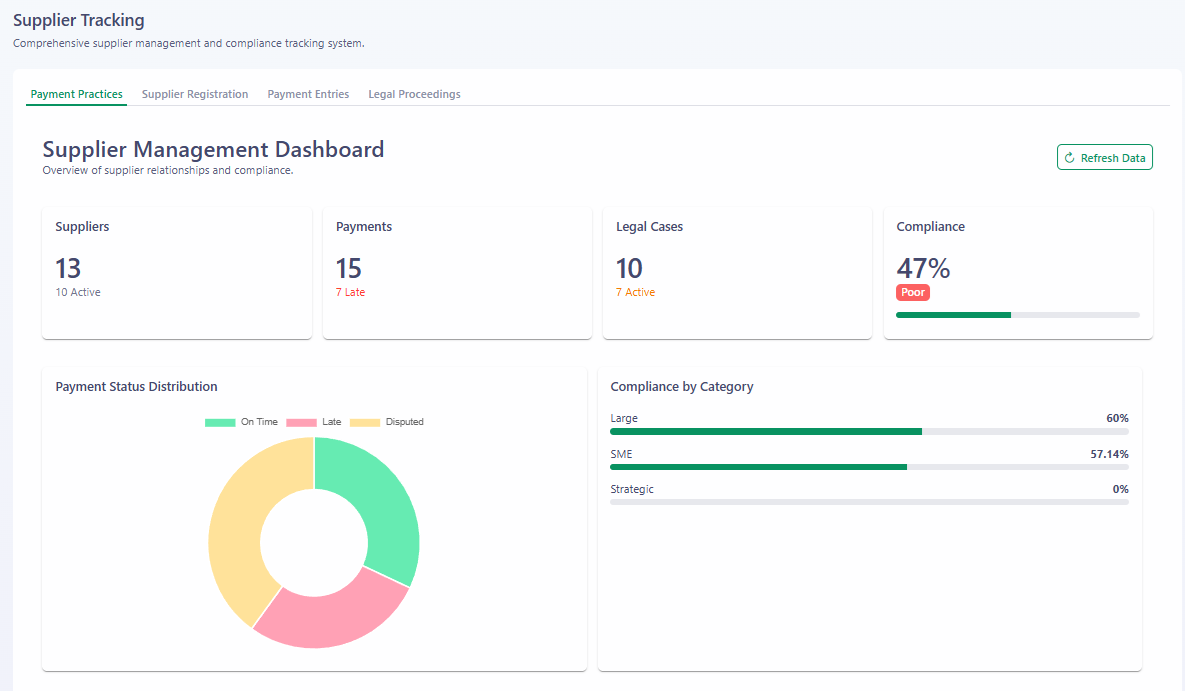Screen dimensions: 1185x691
Task: Click the 57.14% SME value
Action: tap(1109, 454)
